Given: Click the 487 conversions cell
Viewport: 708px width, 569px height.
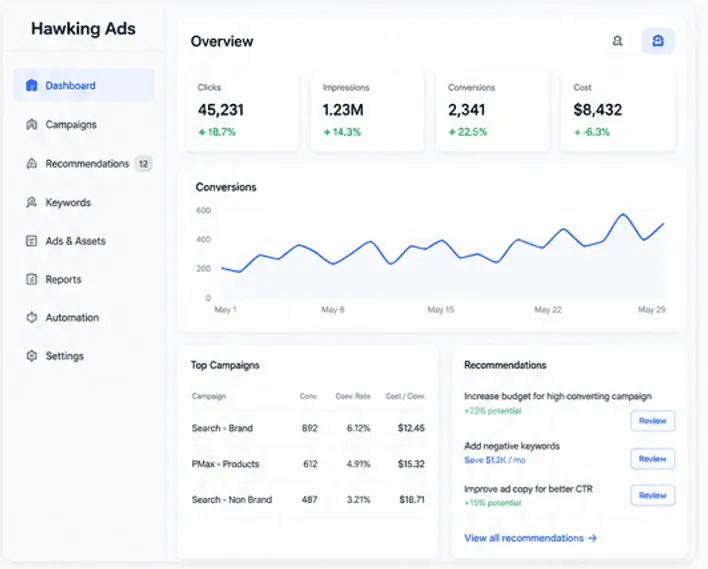Looking at the screenshot, I should click(x=310, y=499).
